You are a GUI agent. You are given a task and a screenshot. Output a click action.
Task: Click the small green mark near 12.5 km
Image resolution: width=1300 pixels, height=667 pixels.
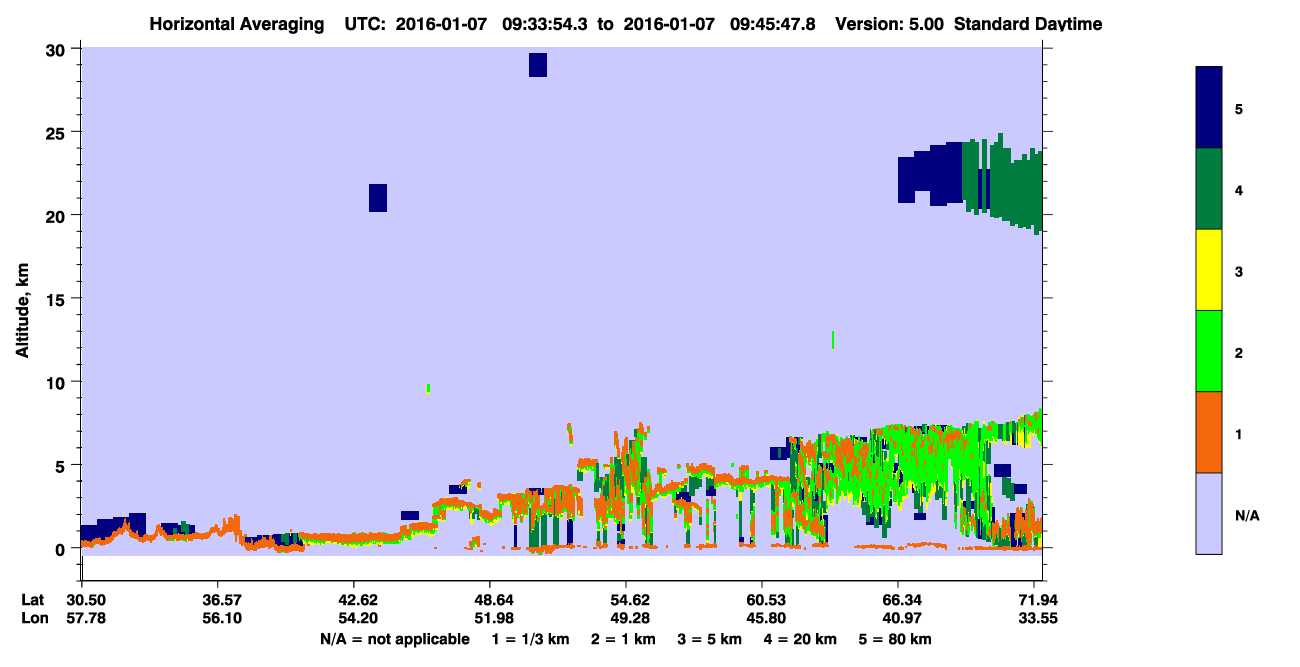point(833,340)
